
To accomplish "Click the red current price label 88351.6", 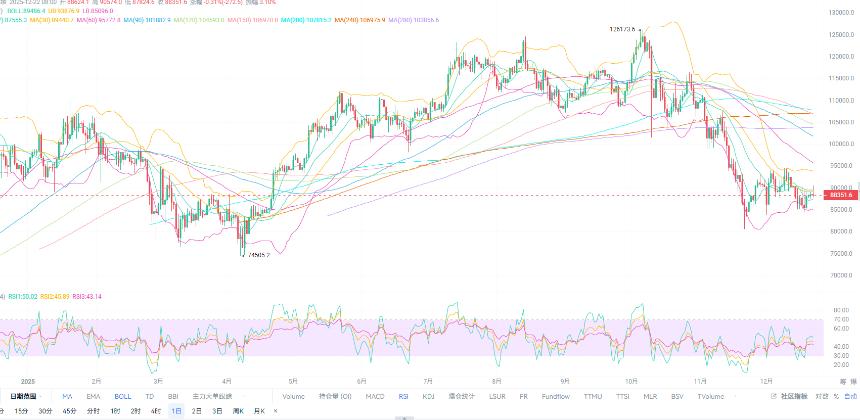I will point(841,195).
